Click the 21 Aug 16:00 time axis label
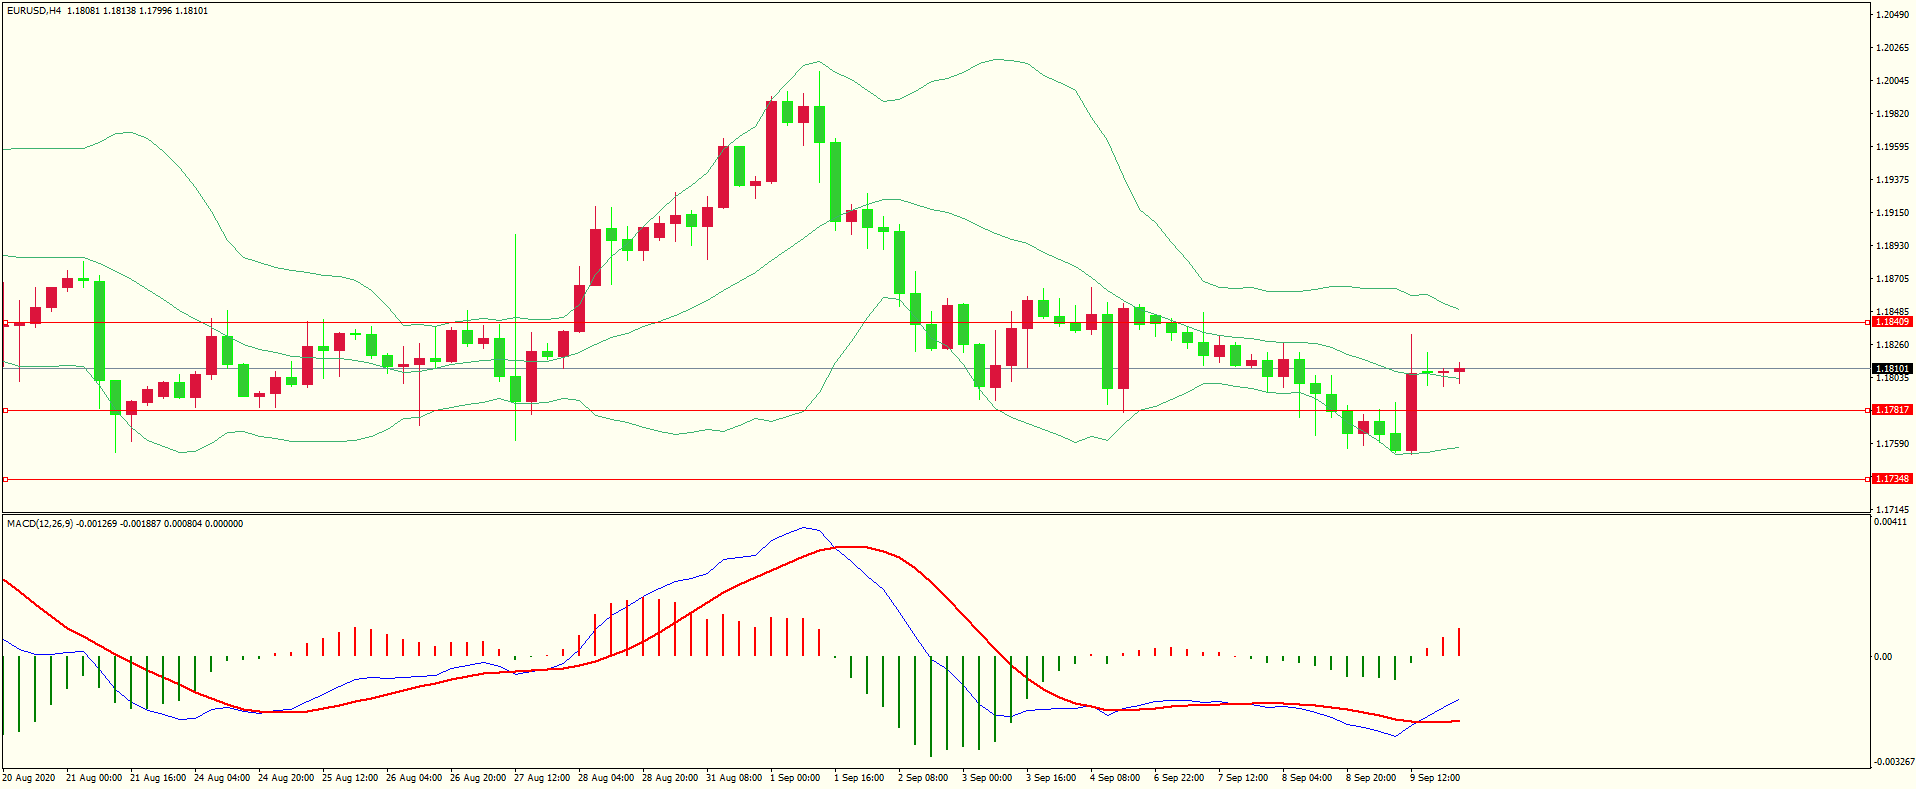 click(x=158, y=778)
